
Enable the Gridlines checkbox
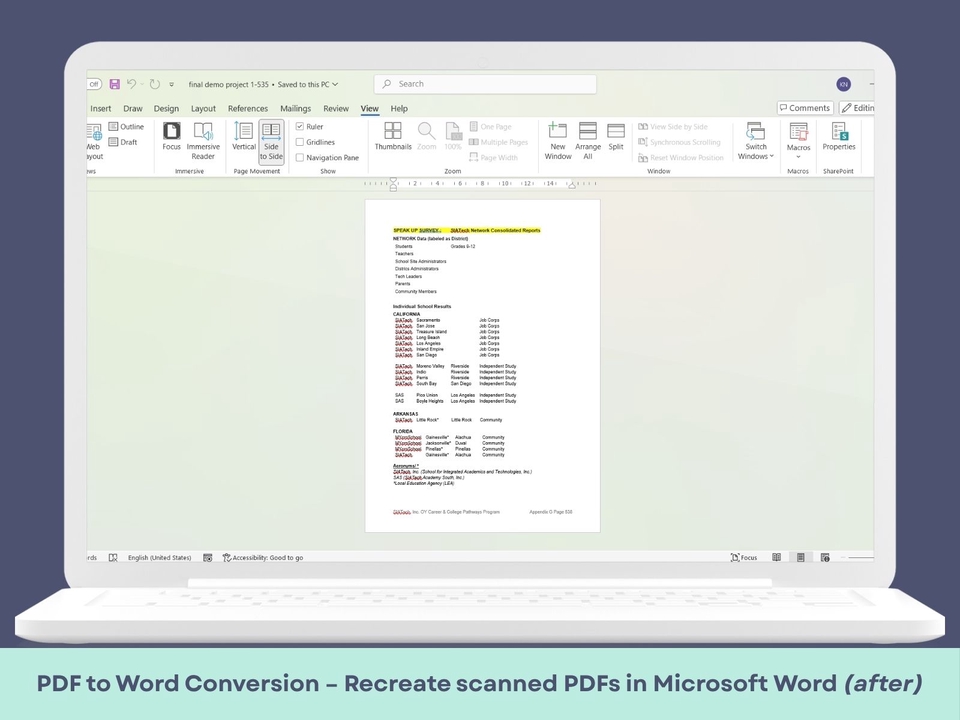pos(300,142)
